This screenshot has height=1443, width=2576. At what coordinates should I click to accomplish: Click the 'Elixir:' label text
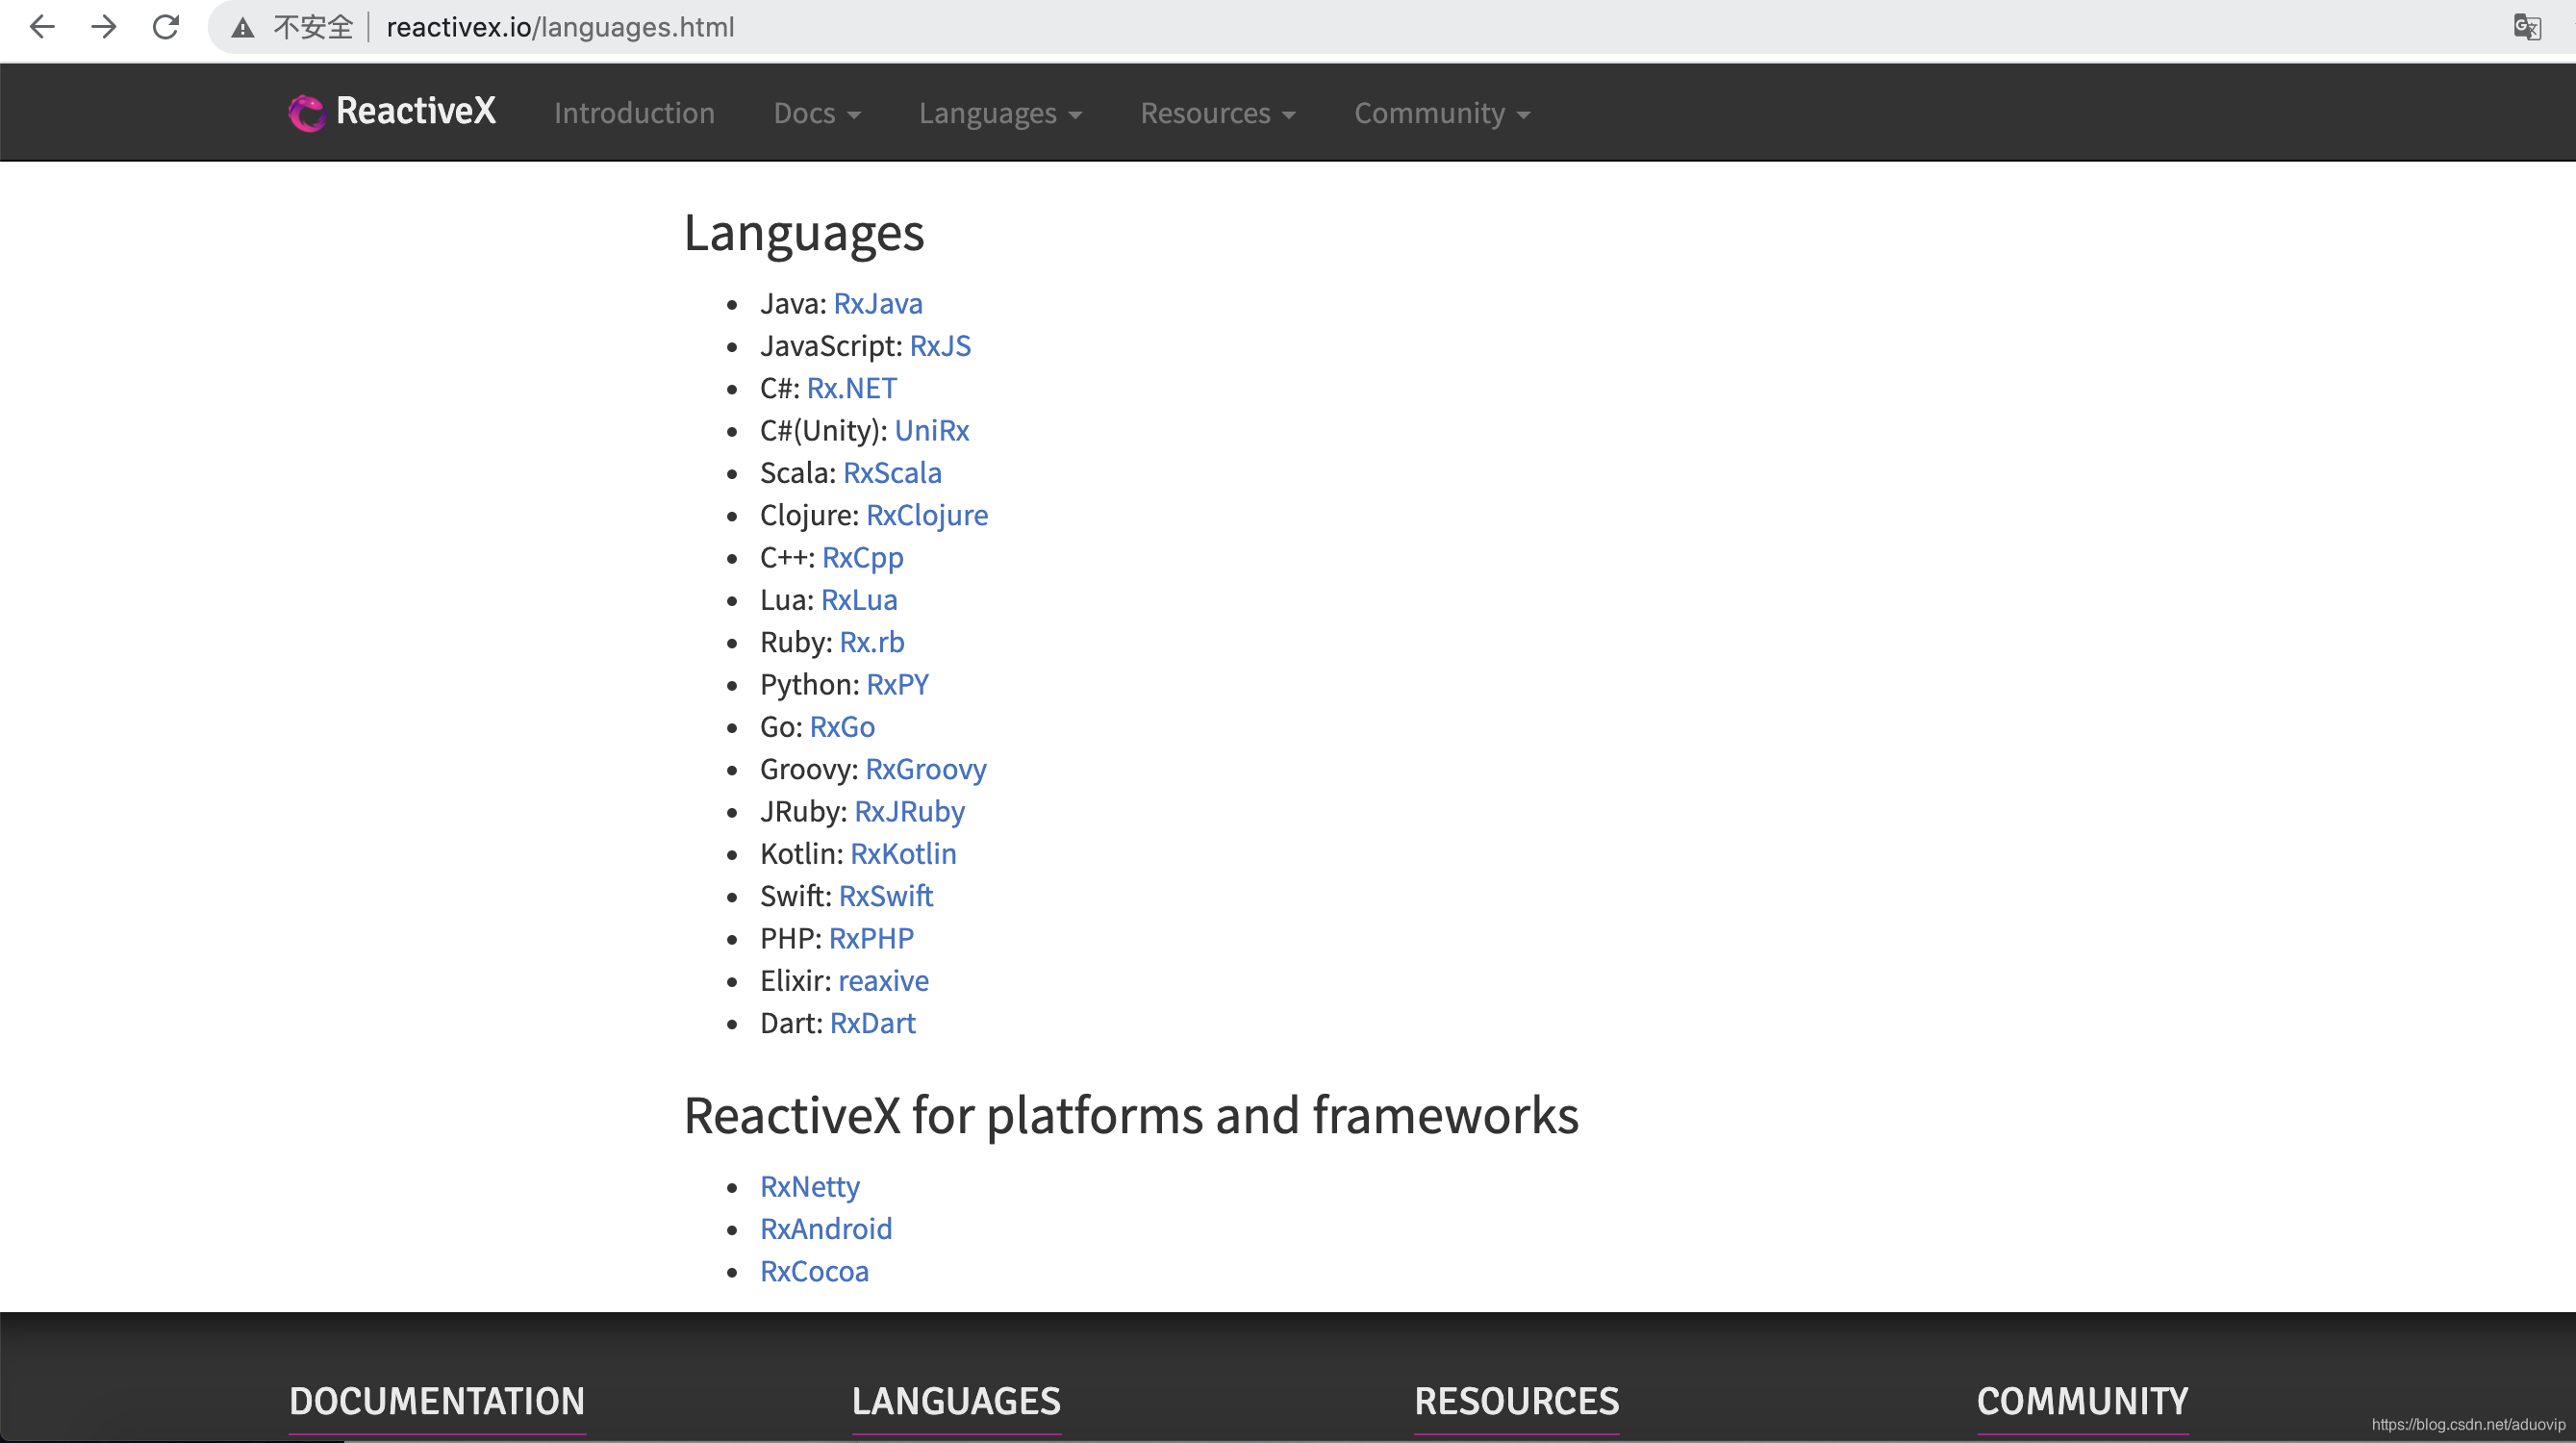796,980
